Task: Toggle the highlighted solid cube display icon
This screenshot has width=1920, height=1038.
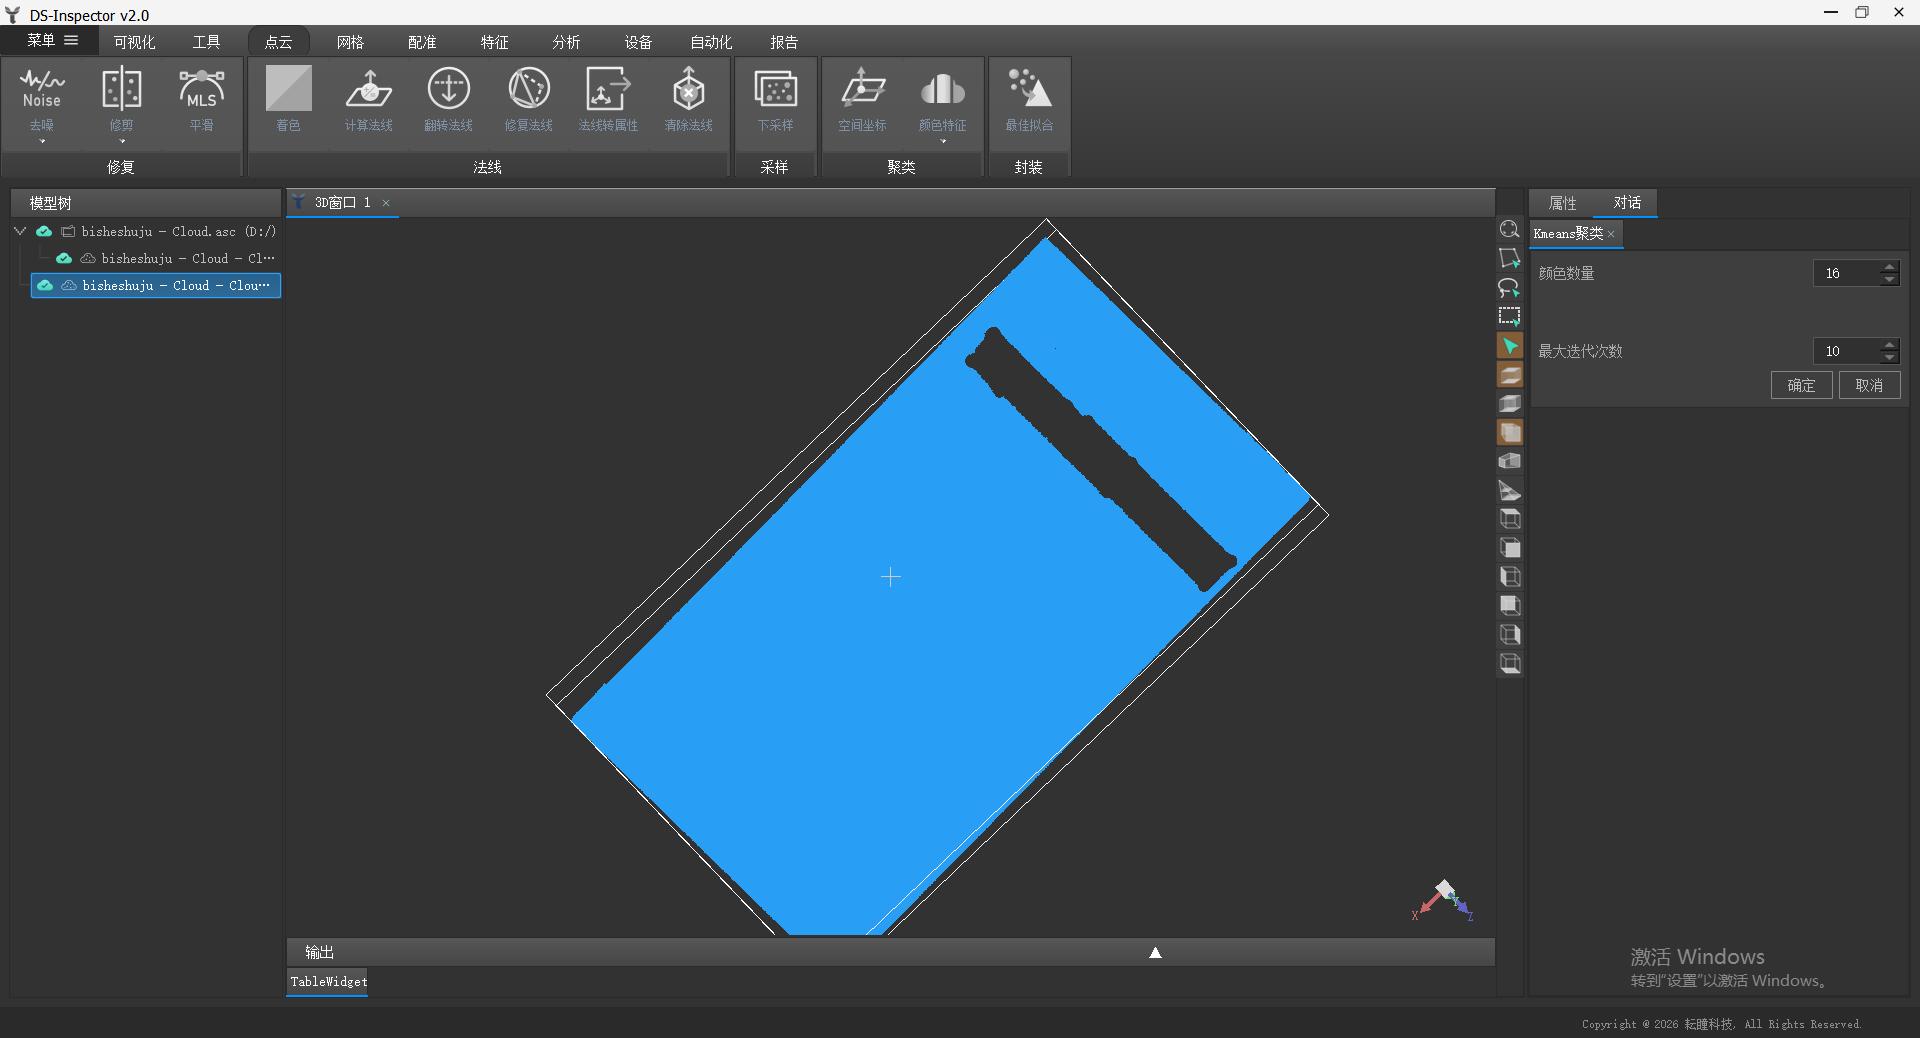Action: 1510,433
